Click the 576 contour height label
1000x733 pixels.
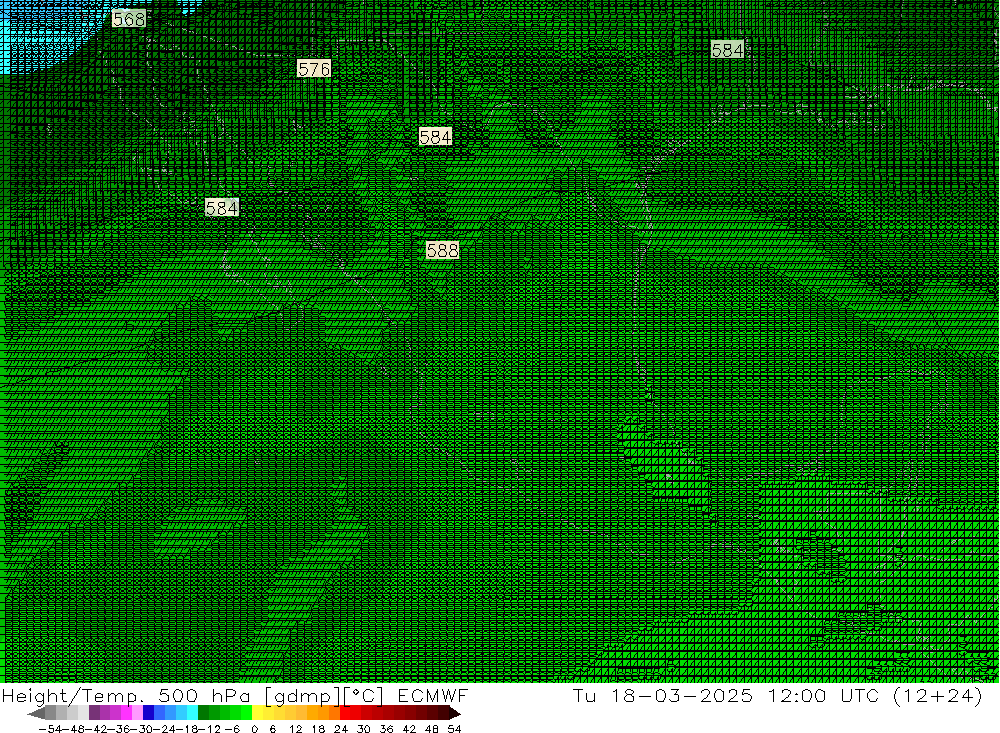tap(314, 68)
